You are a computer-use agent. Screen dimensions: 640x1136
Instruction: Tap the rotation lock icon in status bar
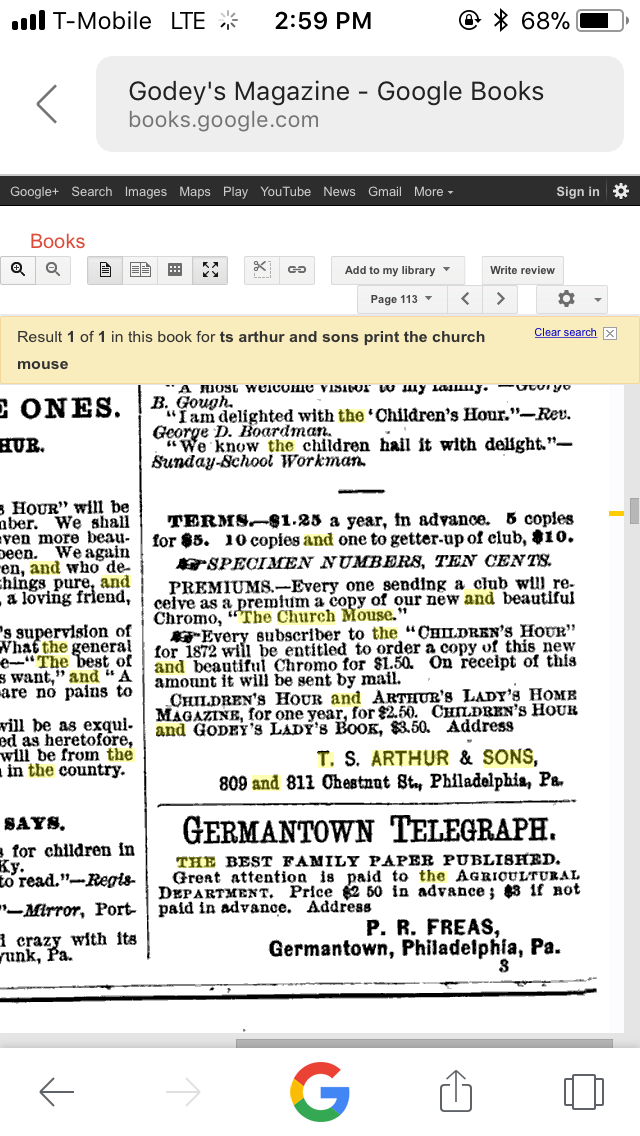pyautogui.click(x=470, y=21)
